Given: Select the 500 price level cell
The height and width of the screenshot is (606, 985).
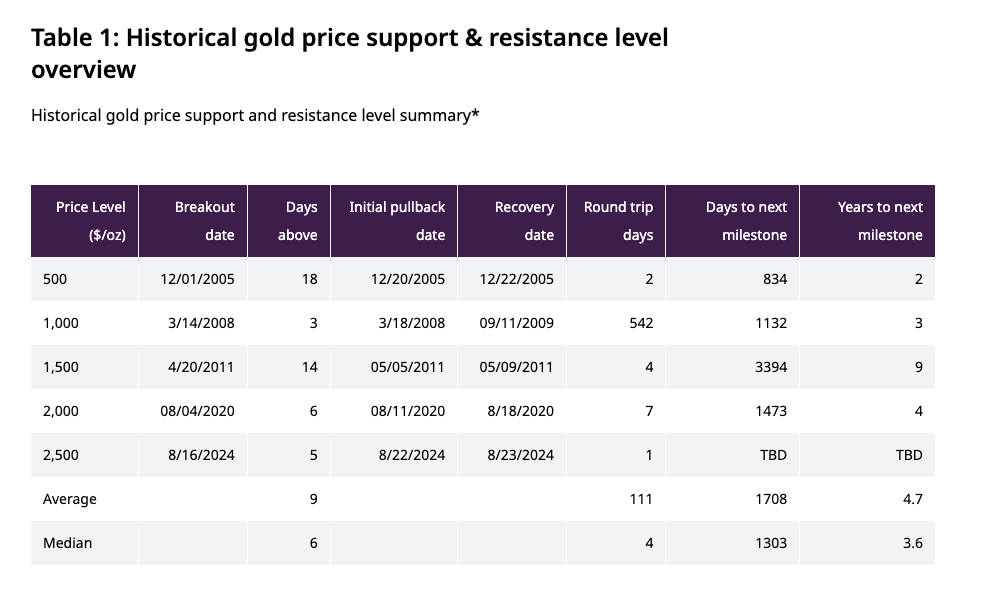Looking at the screenshot, I should (x=55, y=279).
